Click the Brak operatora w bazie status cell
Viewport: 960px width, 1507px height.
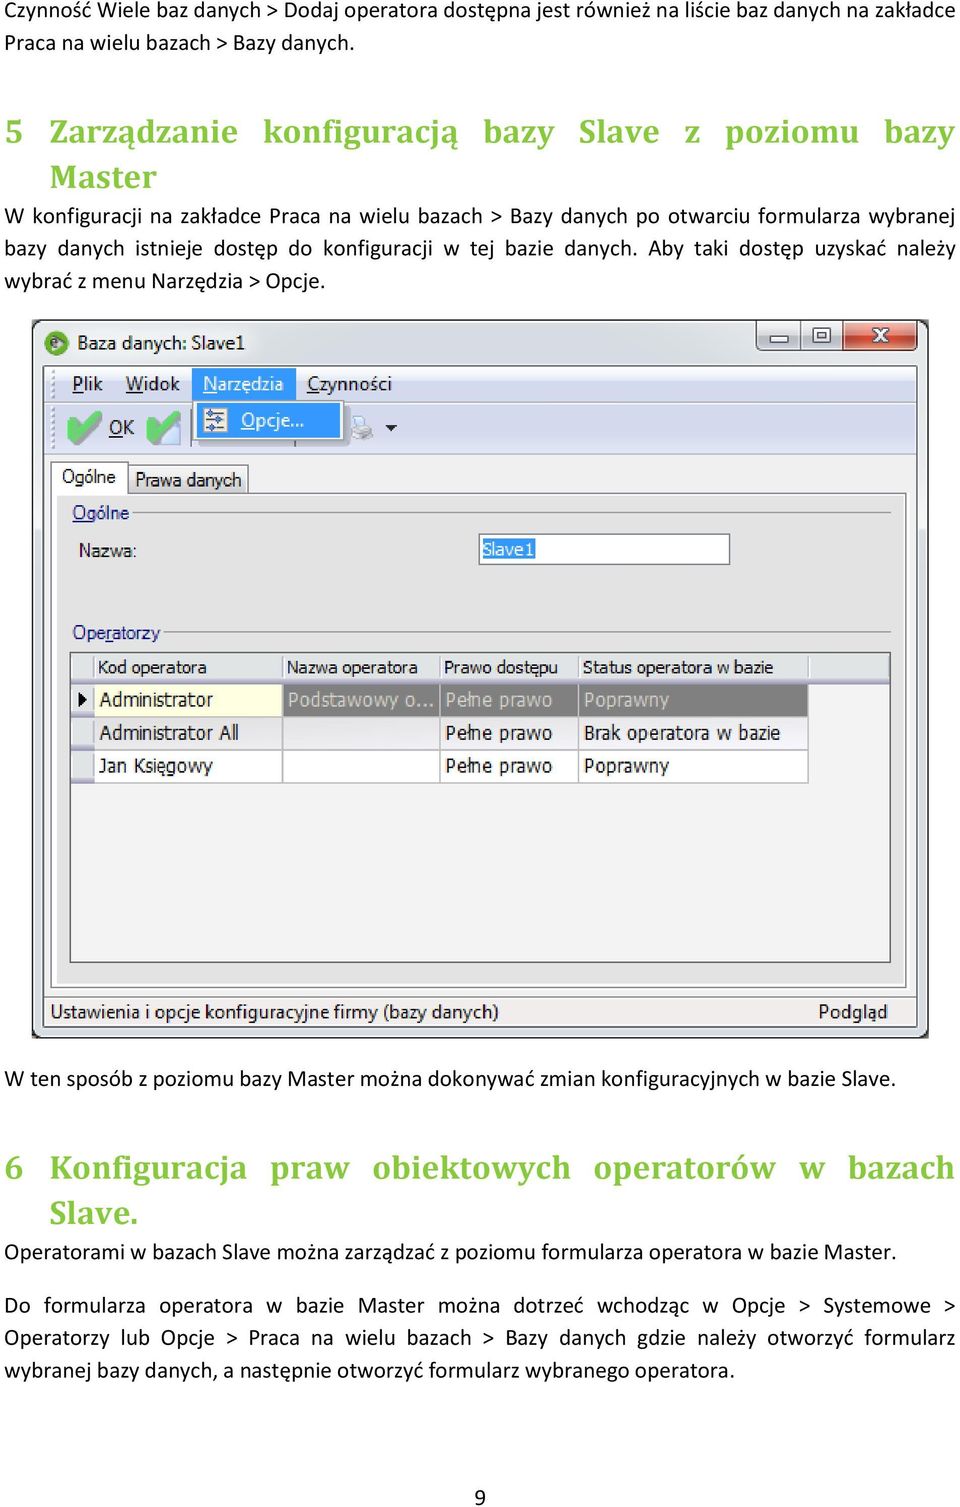pyautogui.click(x=693, y=733)
